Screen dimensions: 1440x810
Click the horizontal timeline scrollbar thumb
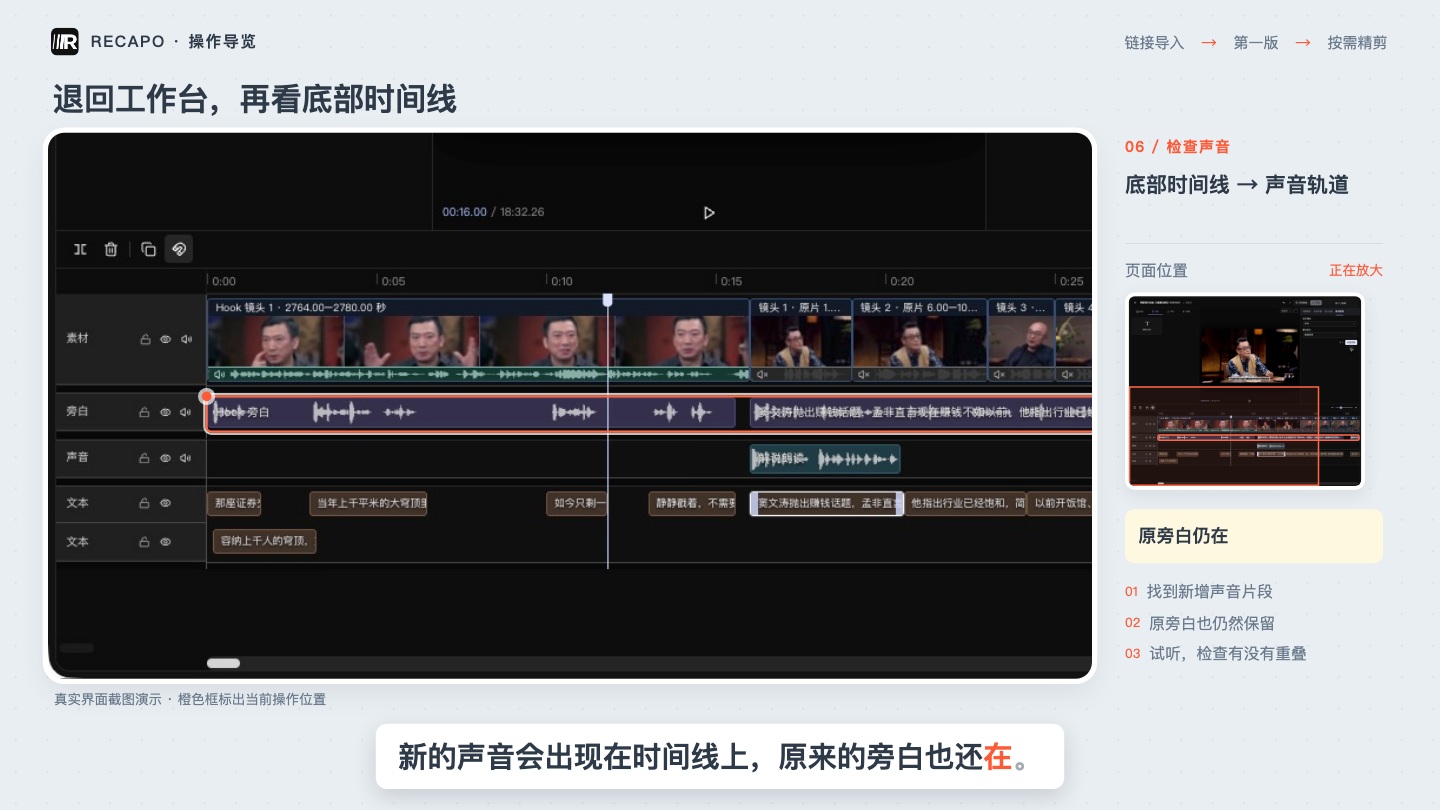point(223,663)
